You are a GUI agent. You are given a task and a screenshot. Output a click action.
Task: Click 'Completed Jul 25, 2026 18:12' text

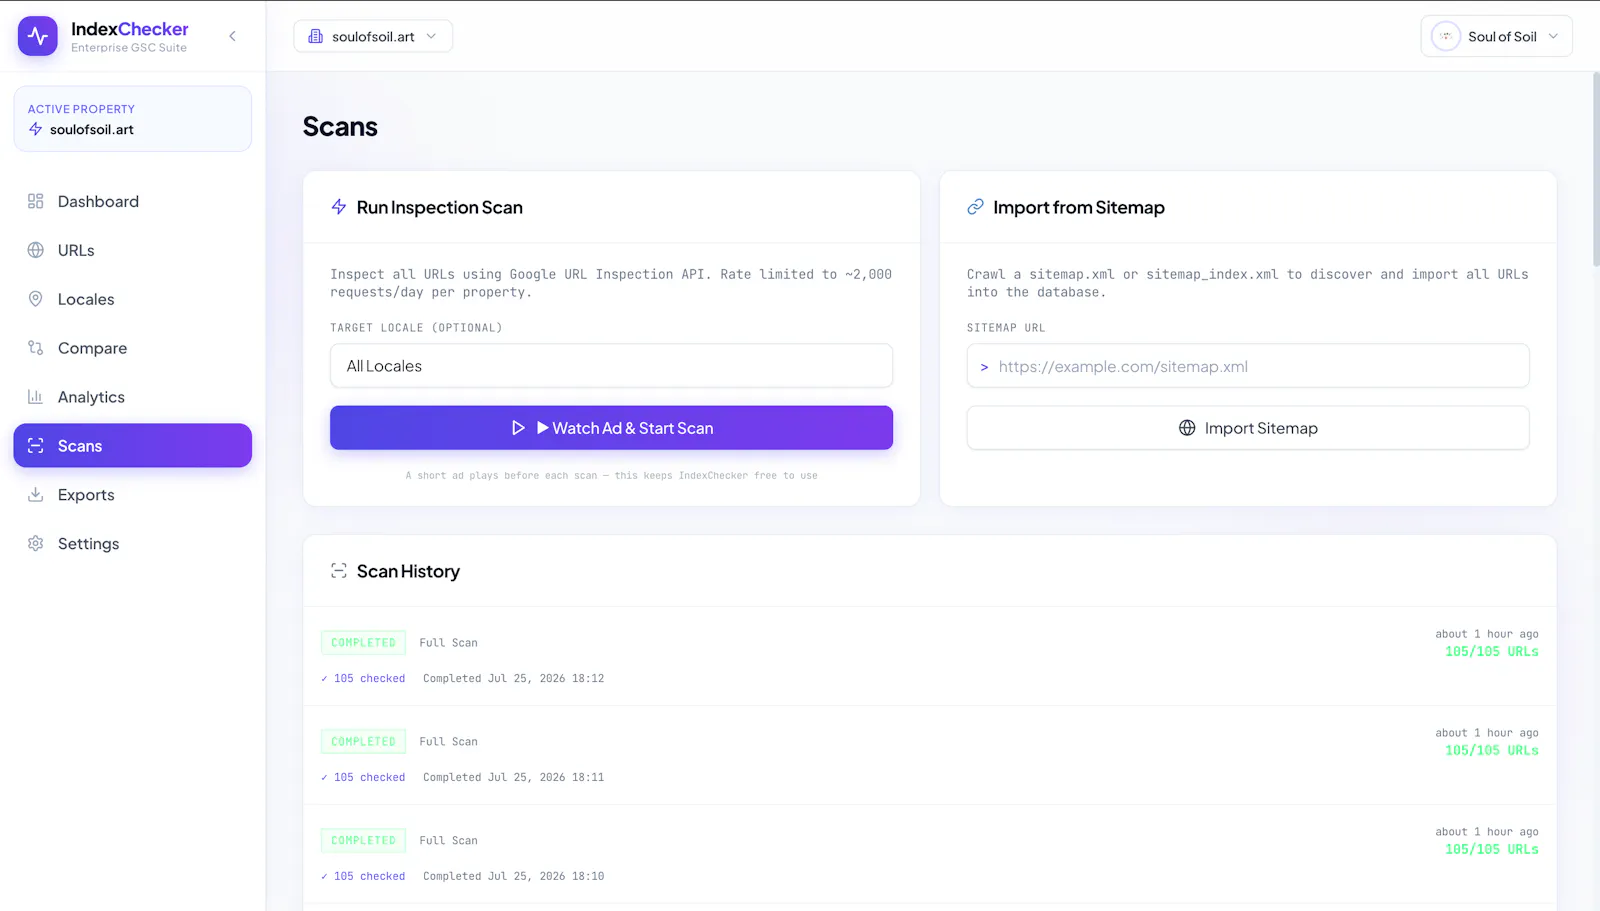(x=513, y=678)
